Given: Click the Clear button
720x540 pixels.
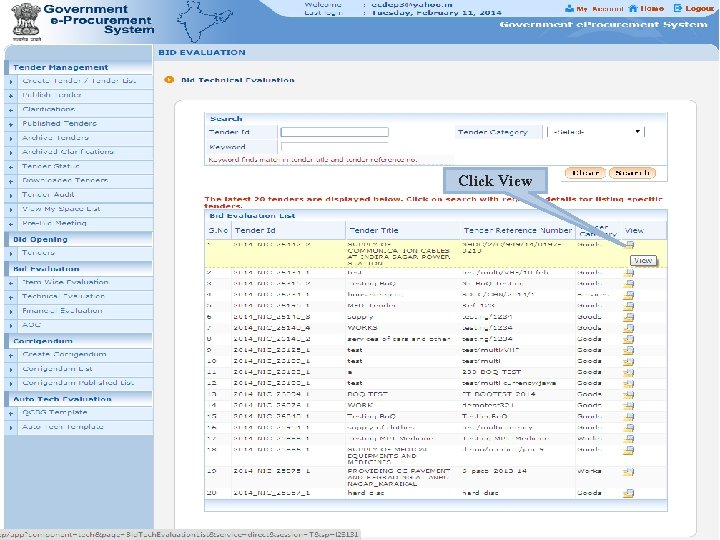Looking at the screenshot, I should [585, 173].
